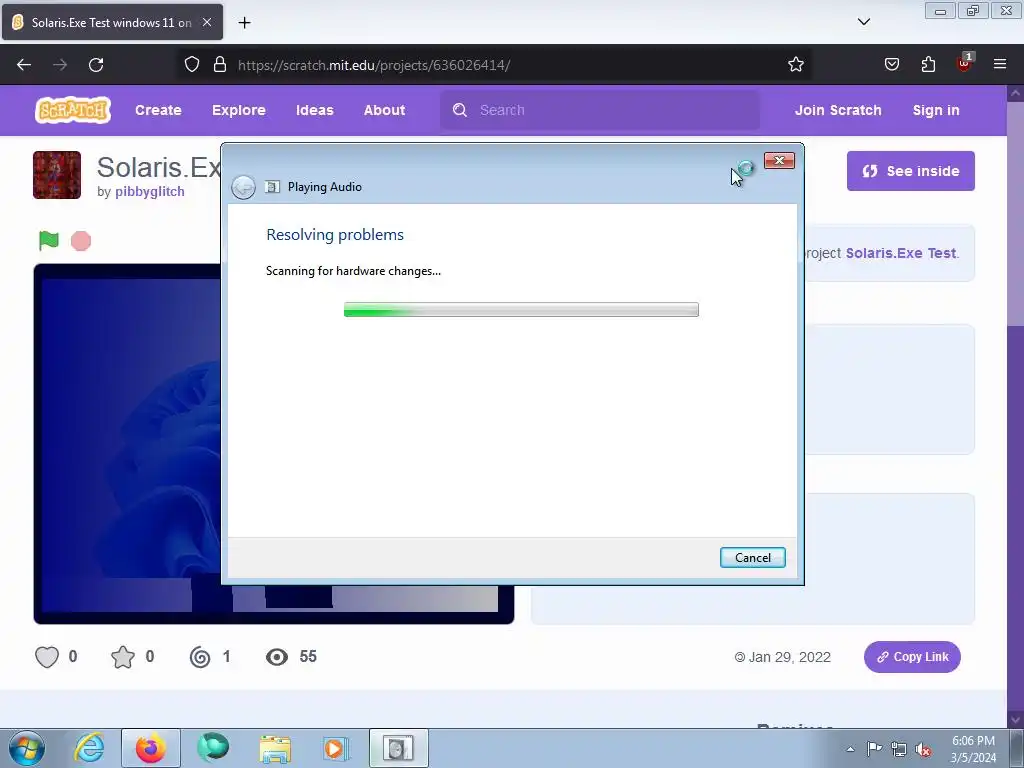Bookmark this page with the star icon
The image size is (1024, 768).
tap(795, 65)
